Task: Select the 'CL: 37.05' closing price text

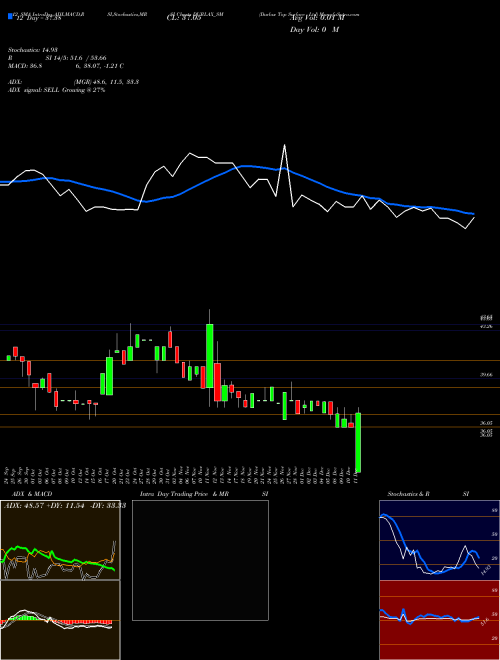Action: click(x=184, y=19)
